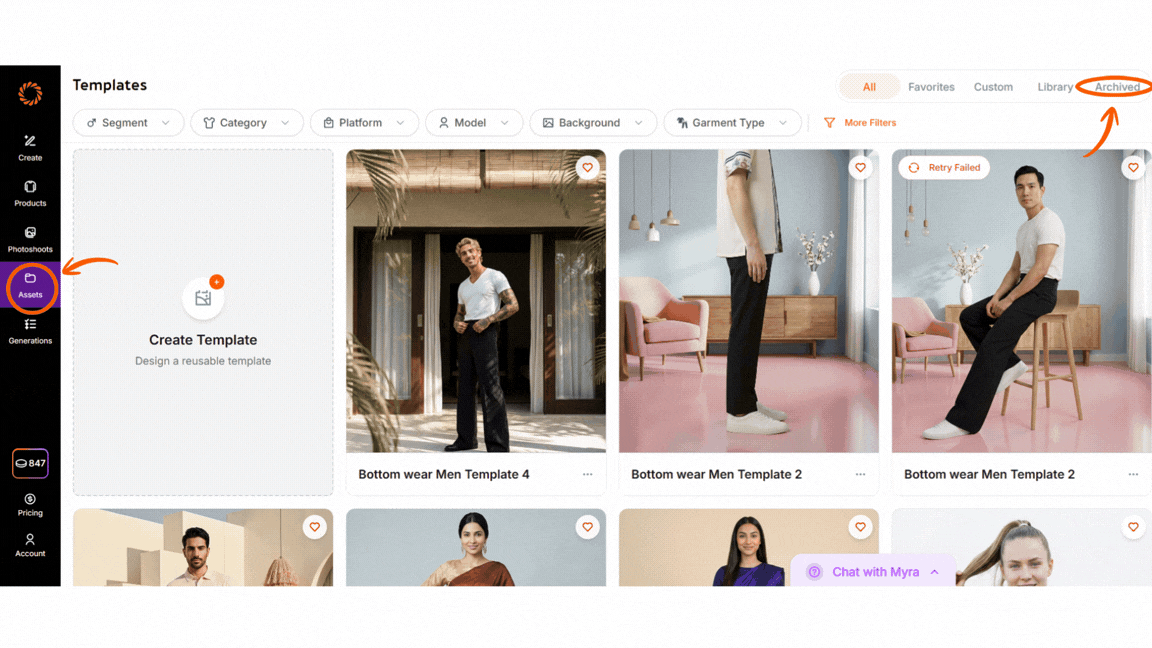Image resolution: width=1152 pixels, height=648 pixels.
Task: Open the Favorites tab
Action: [x=931, y=87]
